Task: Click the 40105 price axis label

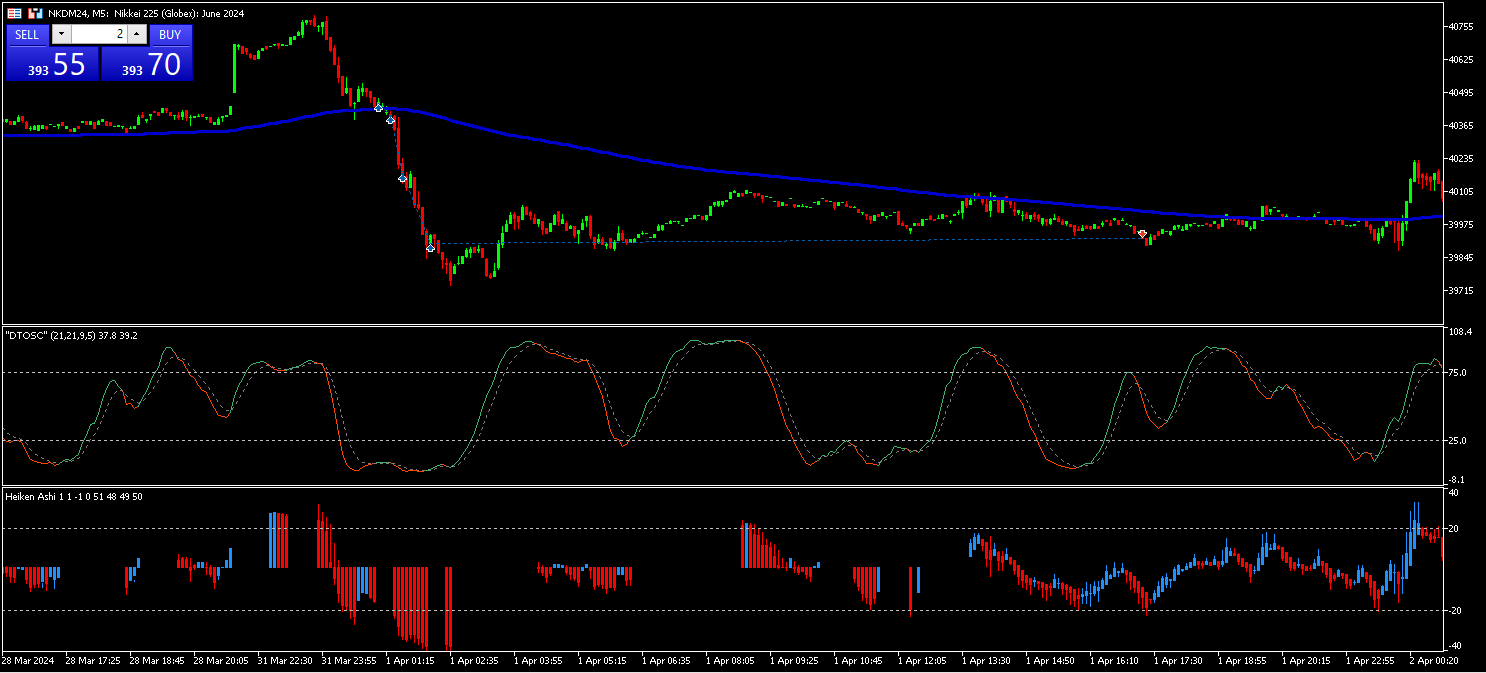Action: tap(1461, 191)
